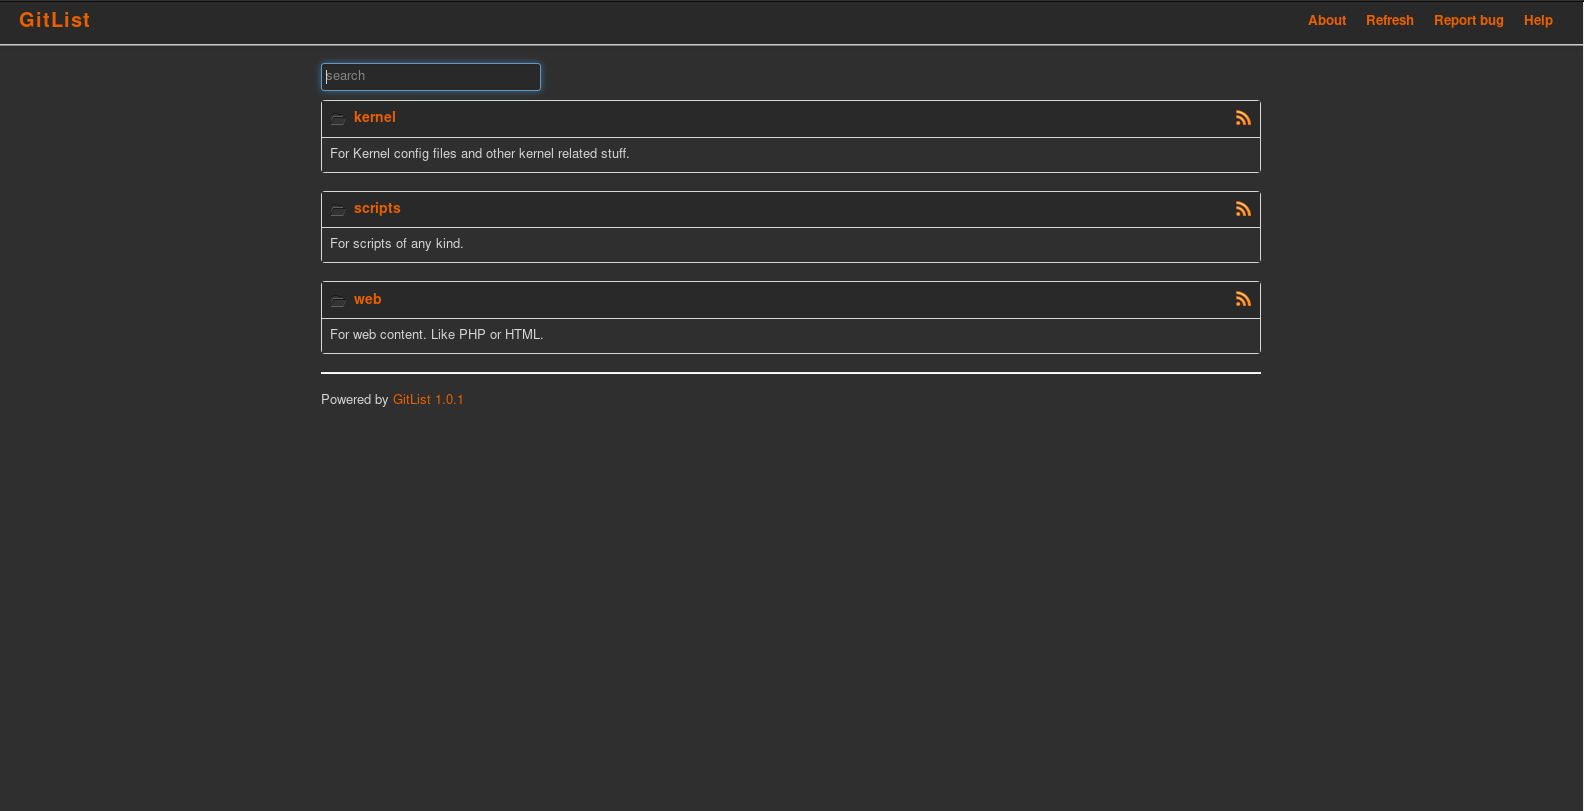Open the Report bug link
This screenshot has width=1584, height=811.
1468,20
